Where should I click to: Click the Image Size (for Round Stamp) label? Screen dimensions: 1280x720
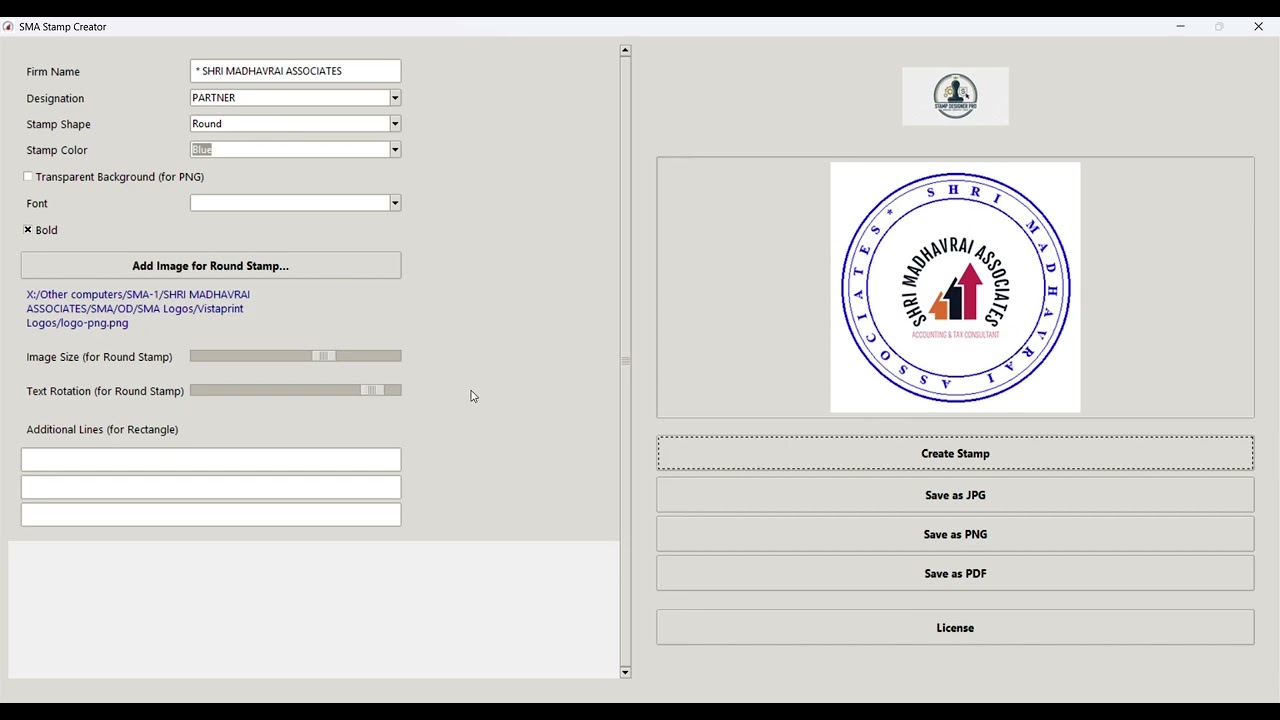99,357
